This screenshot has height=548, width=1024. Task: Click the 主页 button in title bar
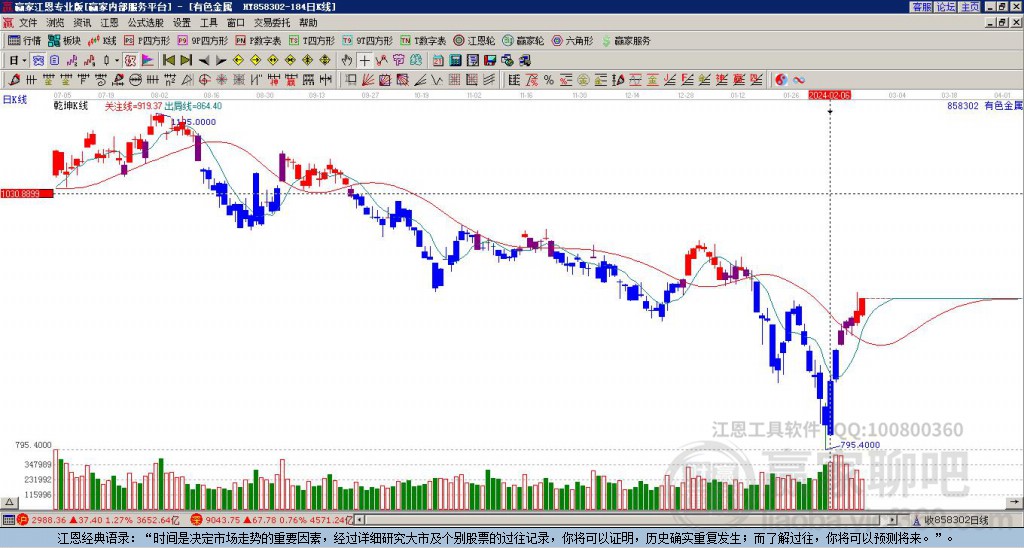970,7
